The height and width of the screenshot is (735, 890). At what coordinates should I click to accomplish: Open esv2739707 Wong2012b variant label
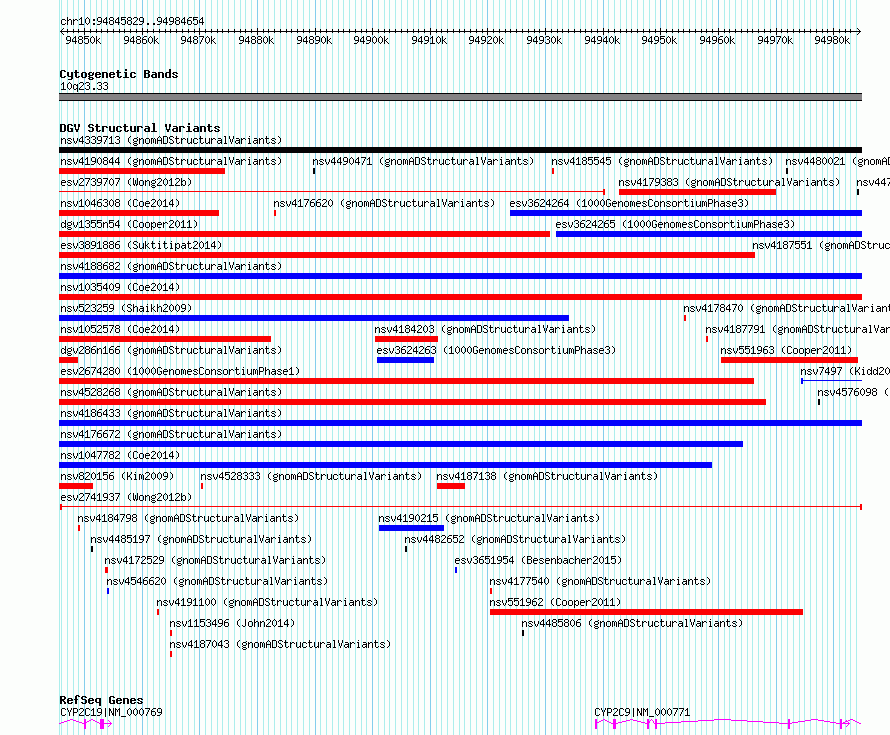126,182
